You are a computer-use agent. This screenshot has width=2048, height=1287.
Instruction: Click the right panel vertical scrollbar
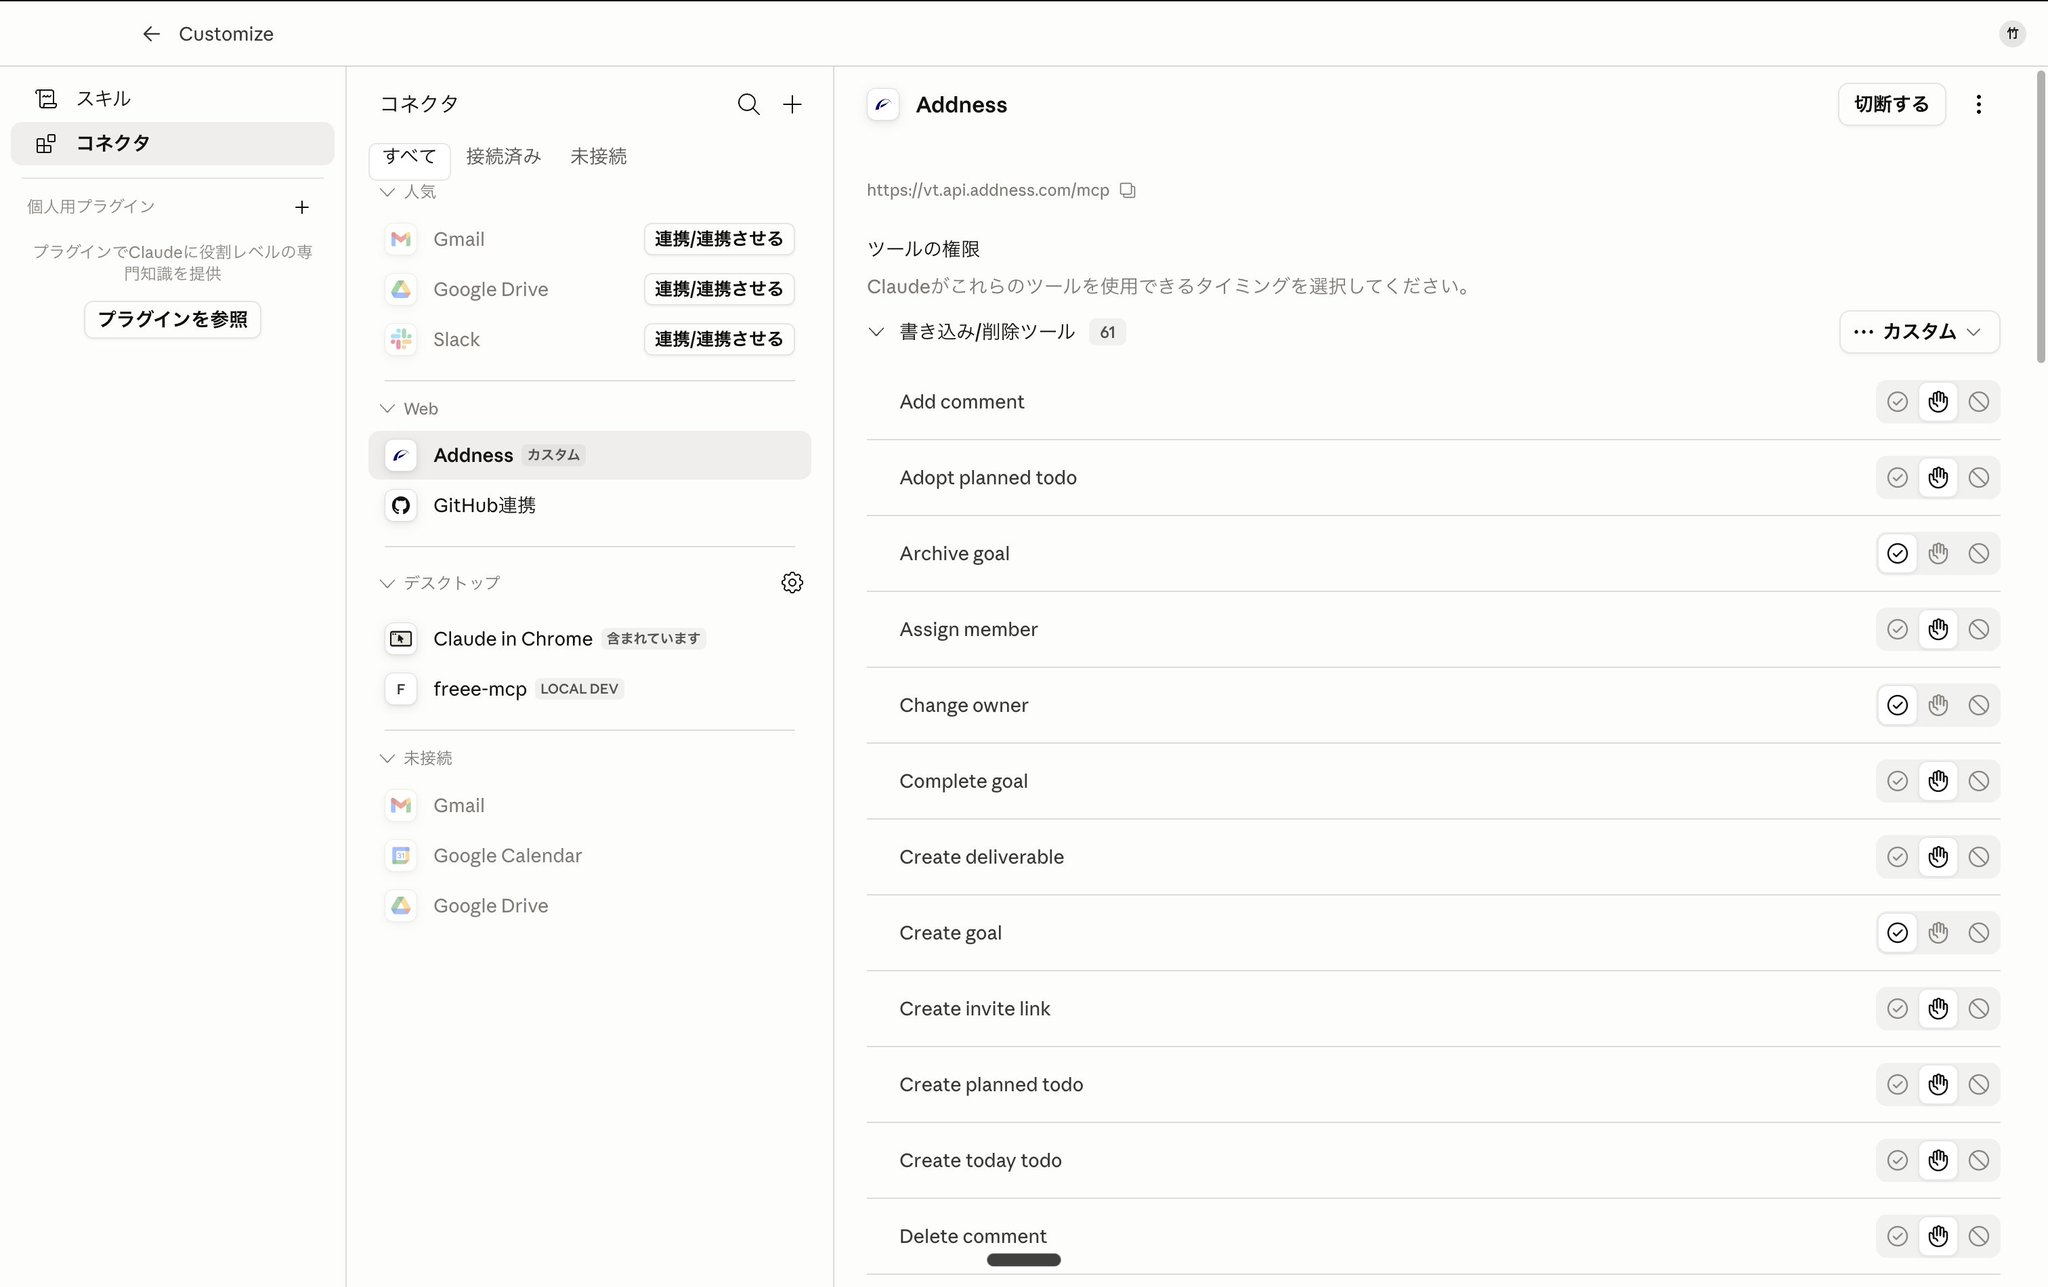pos(2041,216)
